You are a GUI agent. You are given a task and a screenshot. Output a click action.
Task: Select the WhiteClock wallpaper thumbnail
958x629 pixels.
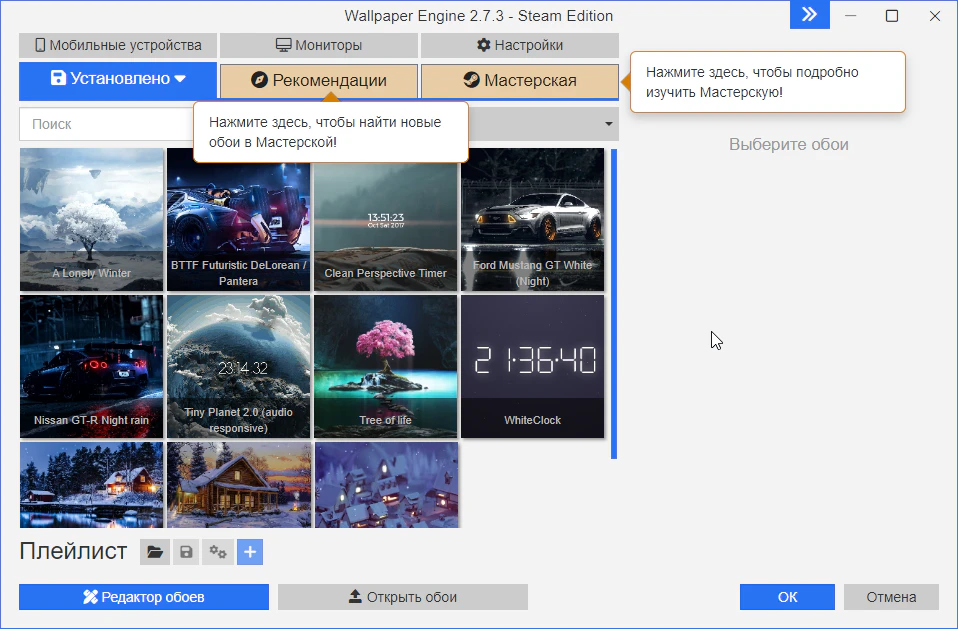(x=532, y=366)
